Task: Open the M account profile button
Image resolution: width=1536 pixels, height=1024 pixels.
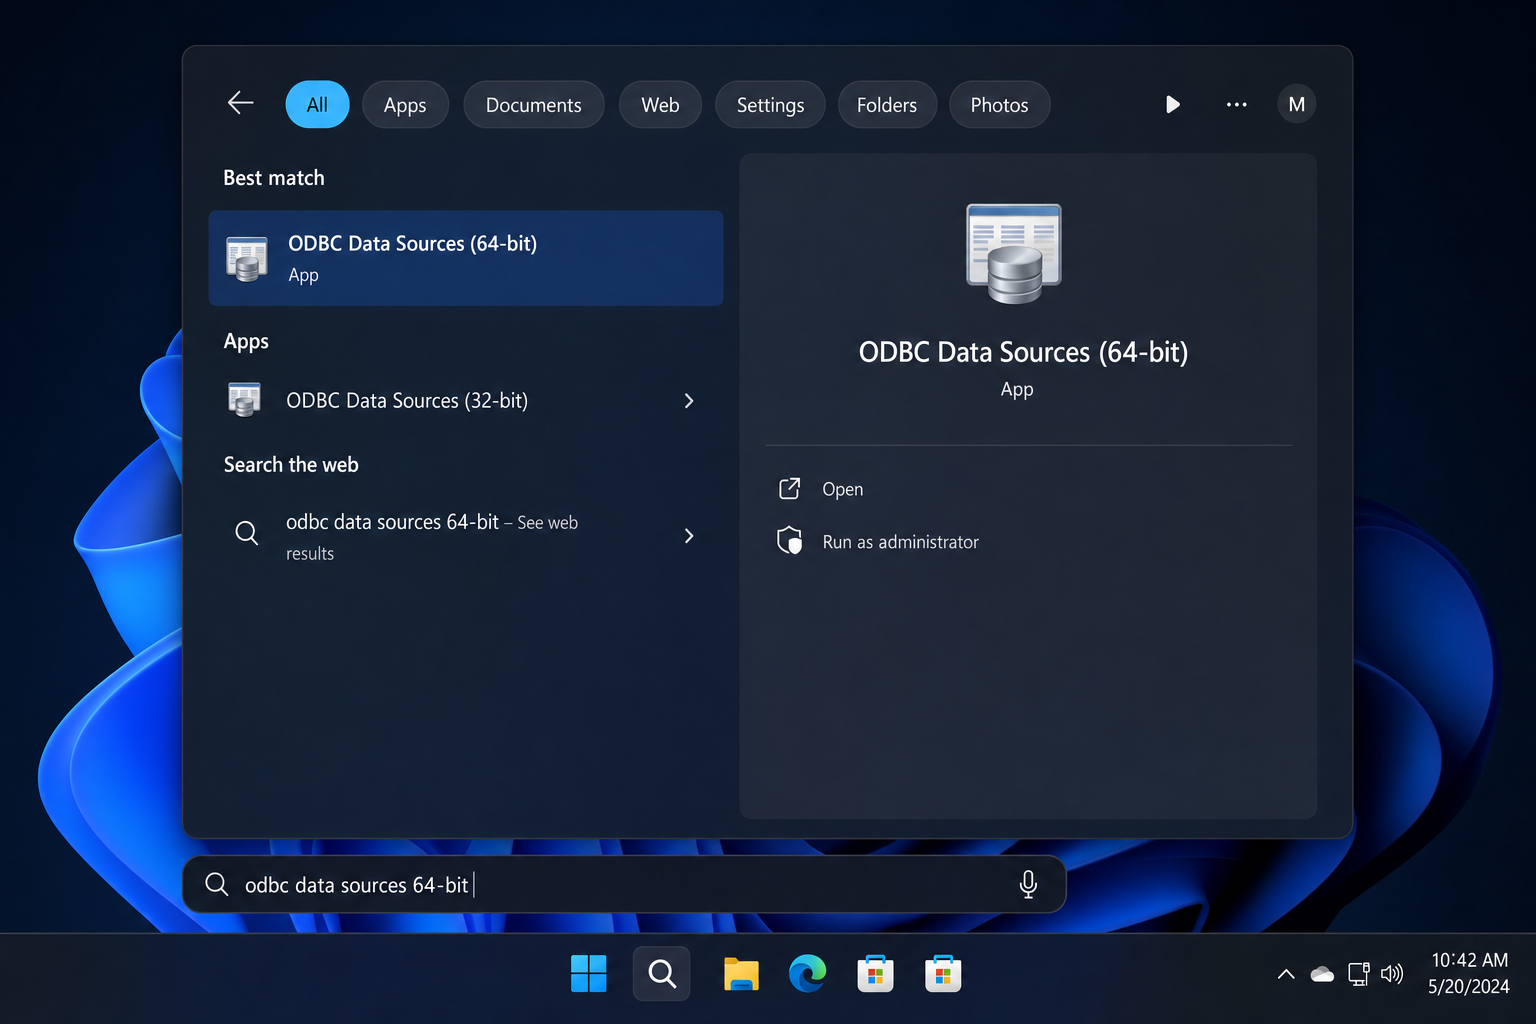Action: tap(1296, 104)
